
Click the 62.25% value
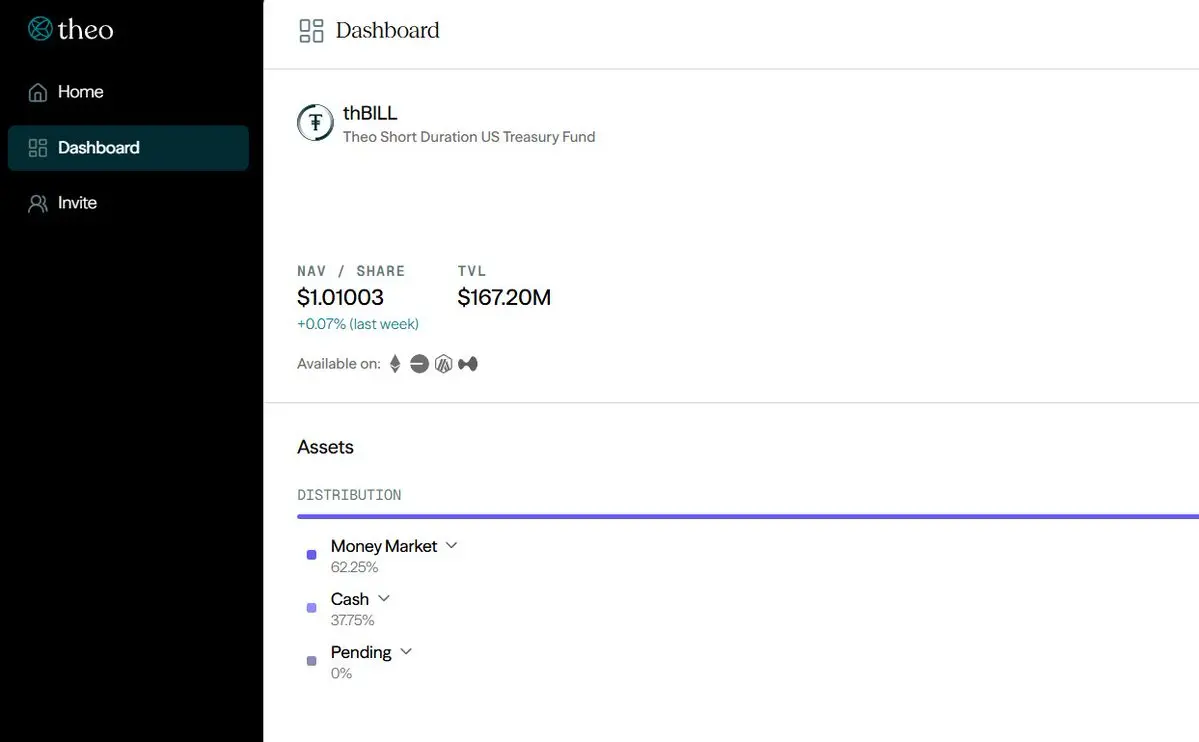pos(355,568)
